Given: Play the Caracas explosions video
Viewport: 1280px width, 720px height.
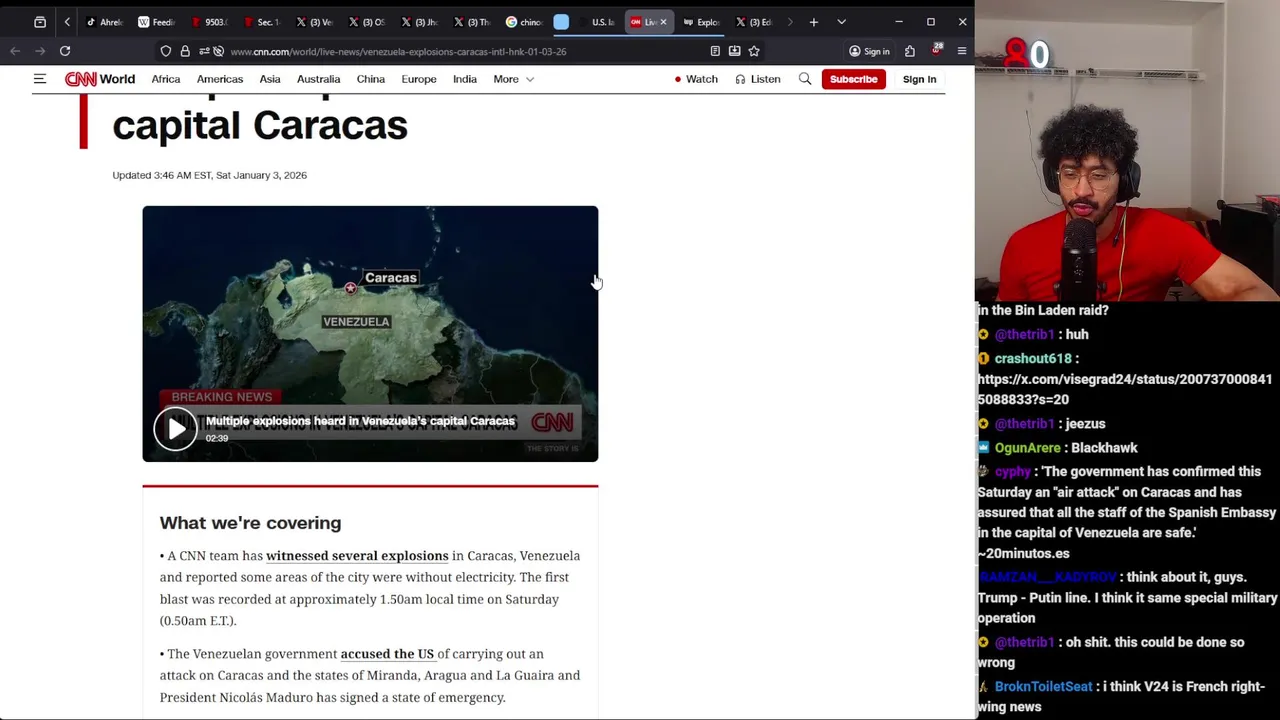Looking at the screenshot, I should 175,429.
